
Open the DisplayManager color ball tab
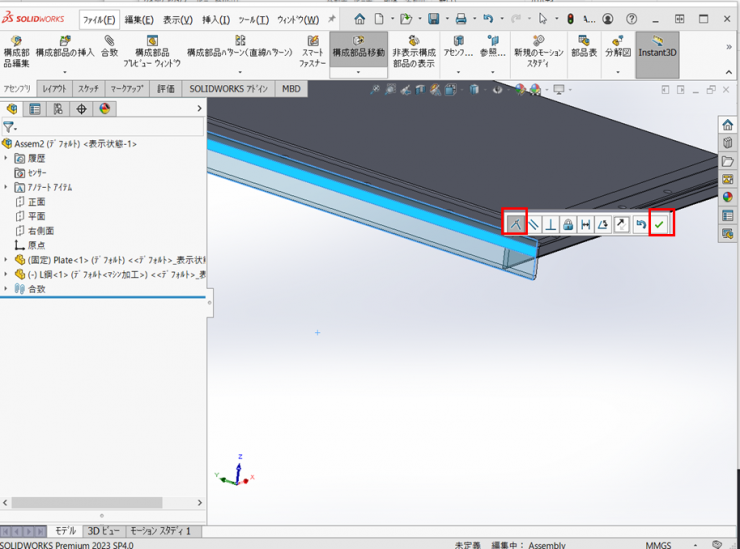point(104,109)
